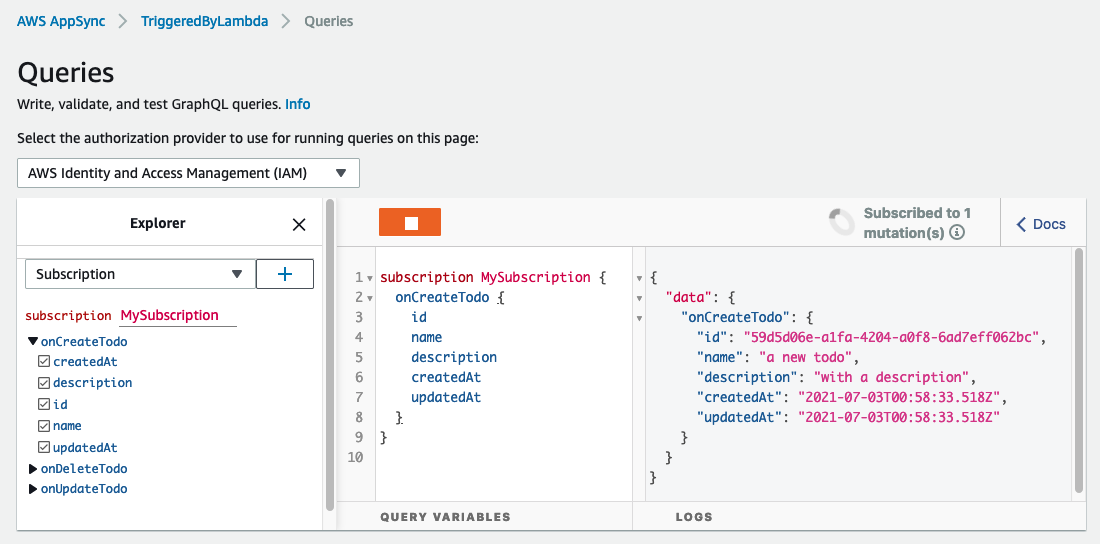
Task: Close the Explorer panel with X
Action: [299, 225]
